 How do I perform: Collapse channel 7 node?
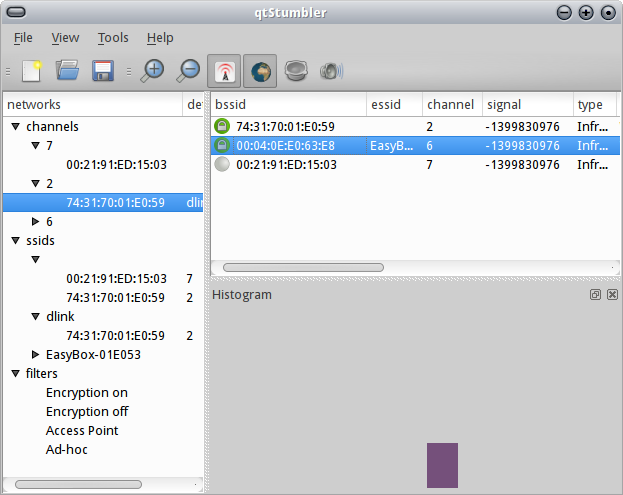(36, 146)
